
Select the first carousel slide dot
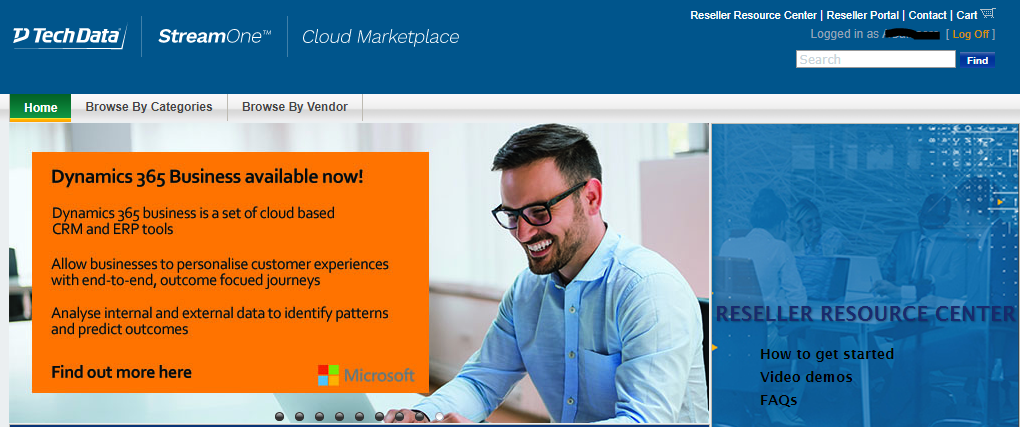(279, 416)
